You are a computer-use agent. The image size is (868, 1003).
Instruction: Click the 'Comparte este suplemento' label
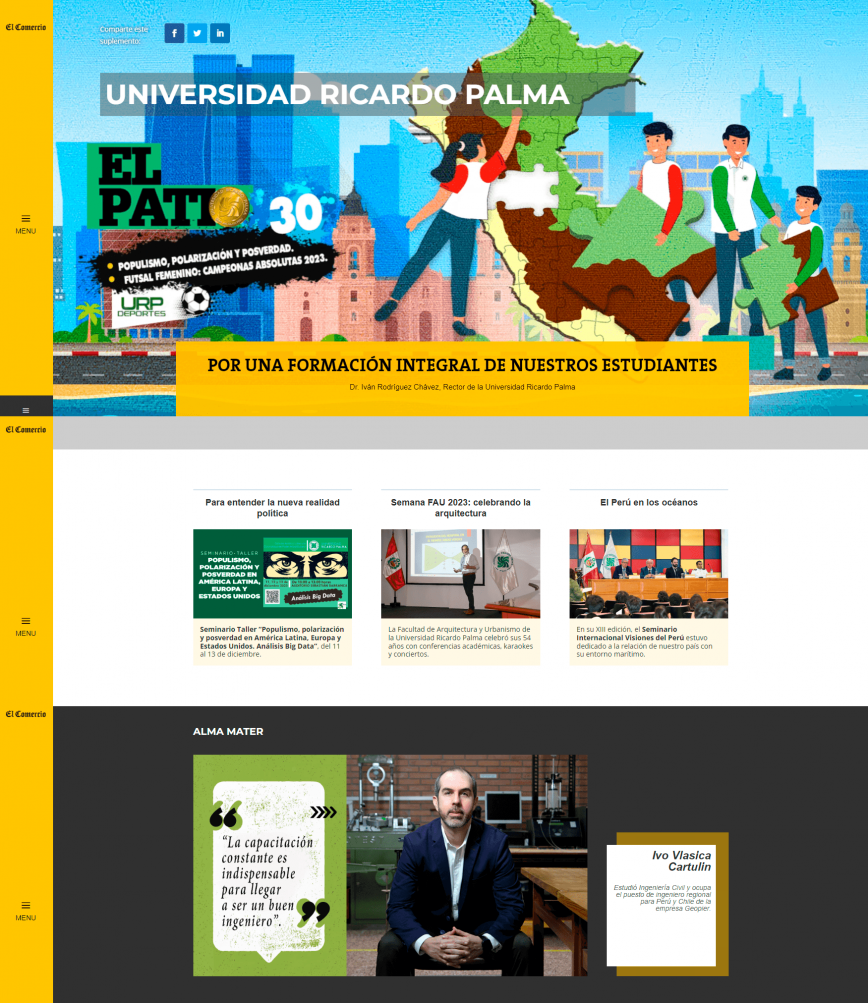coord(124,35)
